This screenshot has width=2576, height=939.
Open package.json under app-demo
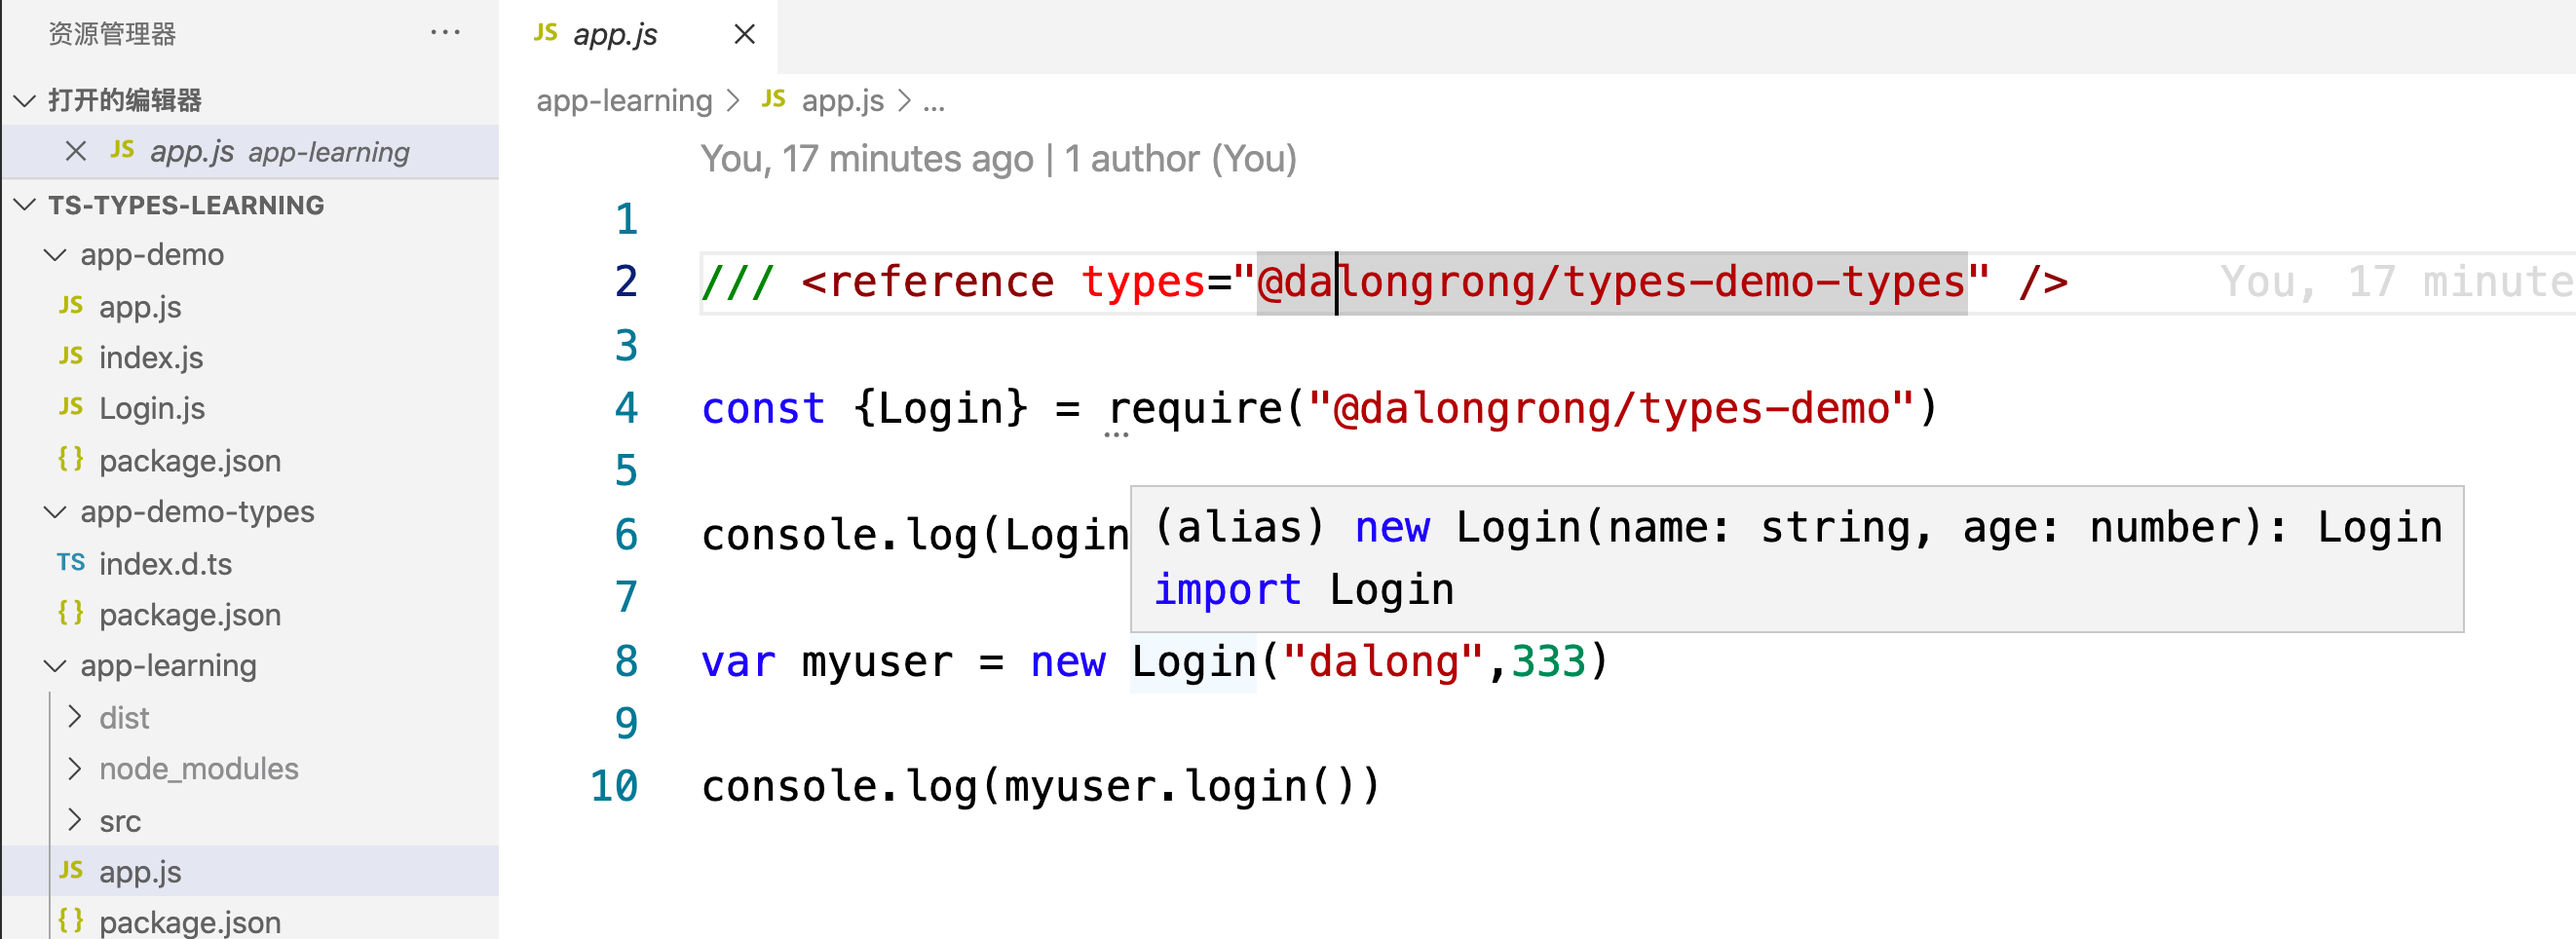coord(250,460)
